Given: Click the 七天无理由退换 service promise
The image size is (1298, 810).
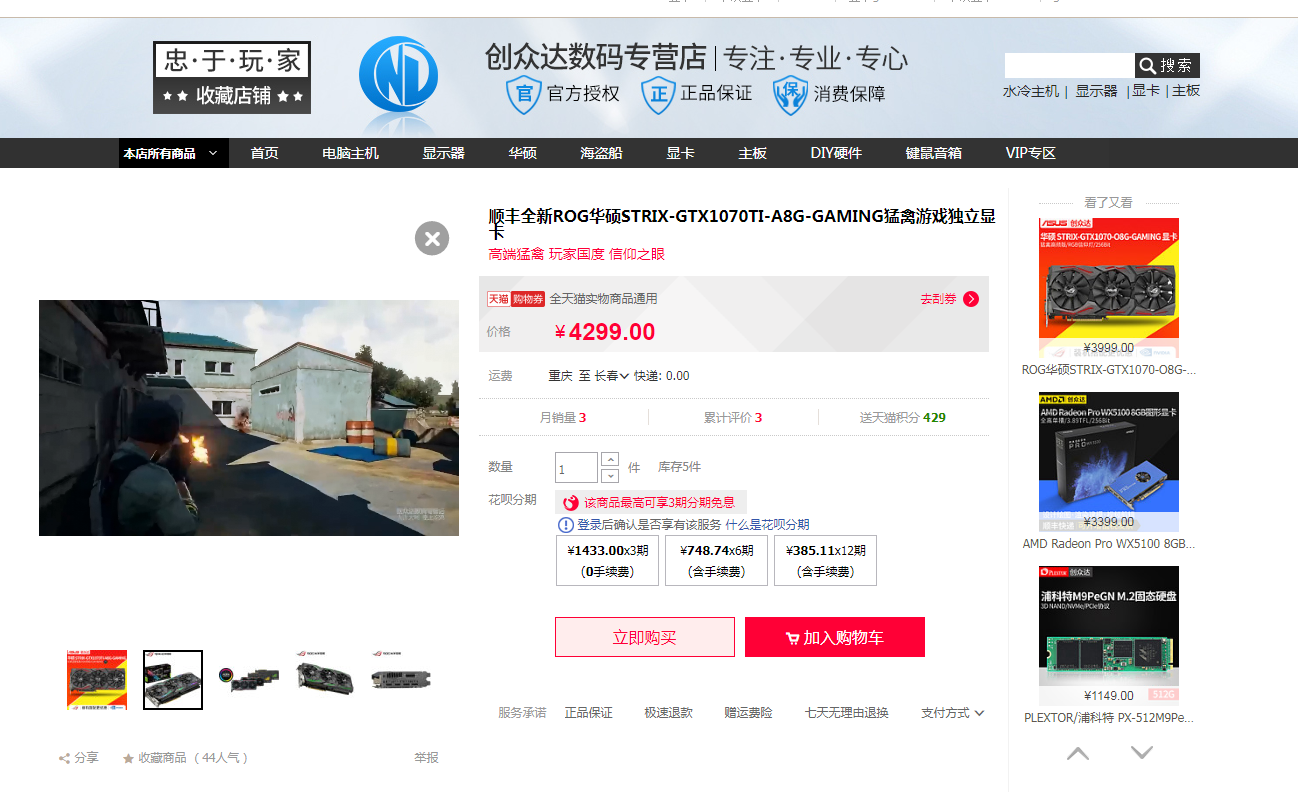Looking at the screenshot, I should tap(846, 713).
